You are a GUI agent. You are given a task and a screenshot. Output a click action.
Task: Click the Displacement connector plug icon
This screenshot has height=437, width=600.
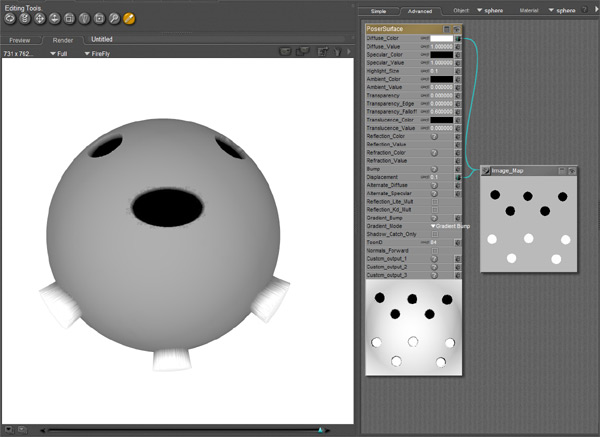(458, 176)
